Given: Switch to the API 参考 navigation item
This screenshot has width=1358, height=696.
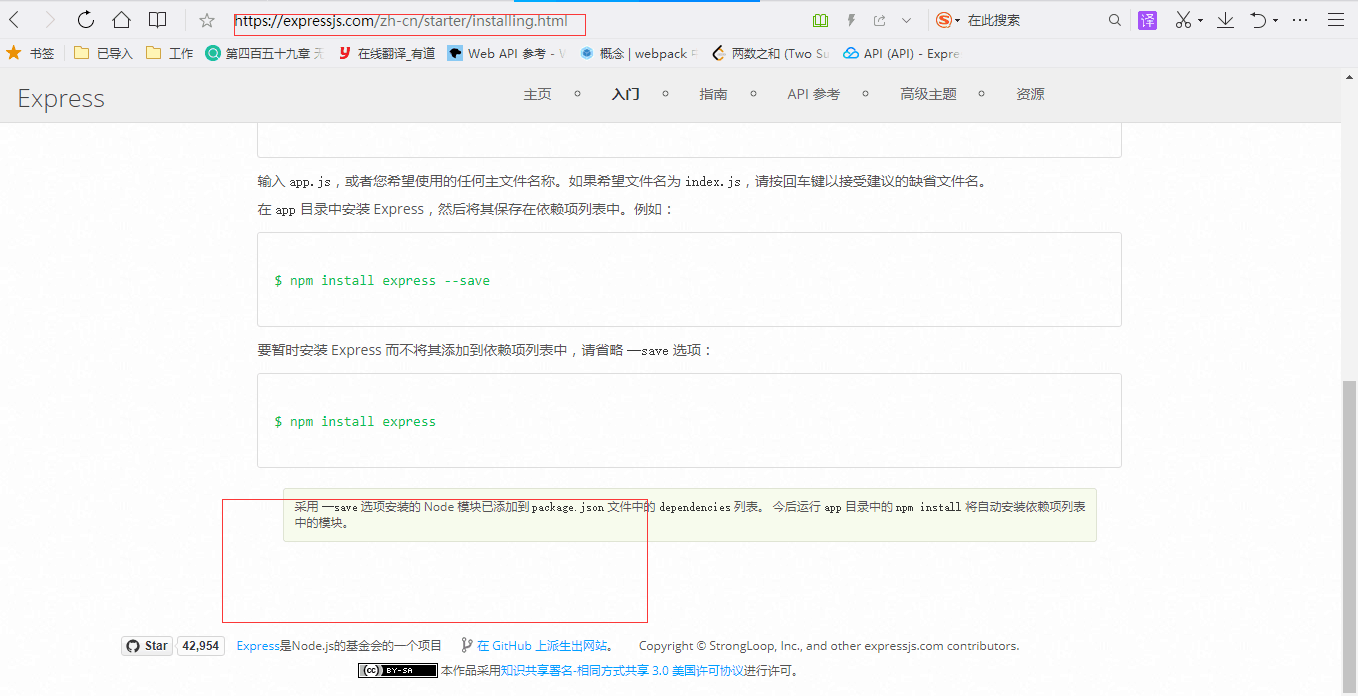Looking at the screenshot, I should click(x=813, y=93).
